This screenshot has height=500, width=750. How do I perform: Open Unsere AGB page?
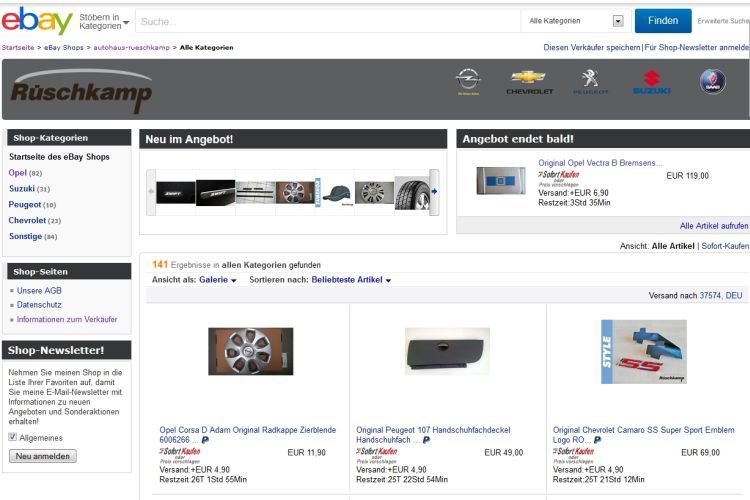pyautogui.click(x=39, y=290)
